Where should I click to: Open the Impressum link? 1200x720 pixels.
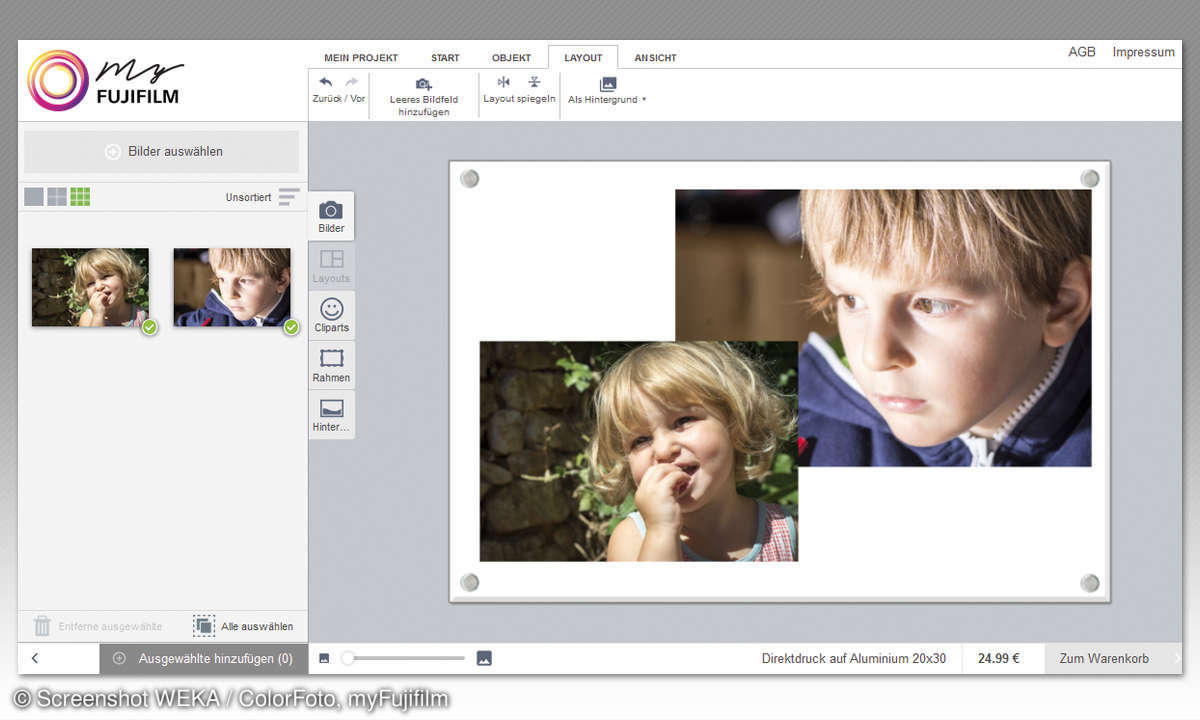1143,52
